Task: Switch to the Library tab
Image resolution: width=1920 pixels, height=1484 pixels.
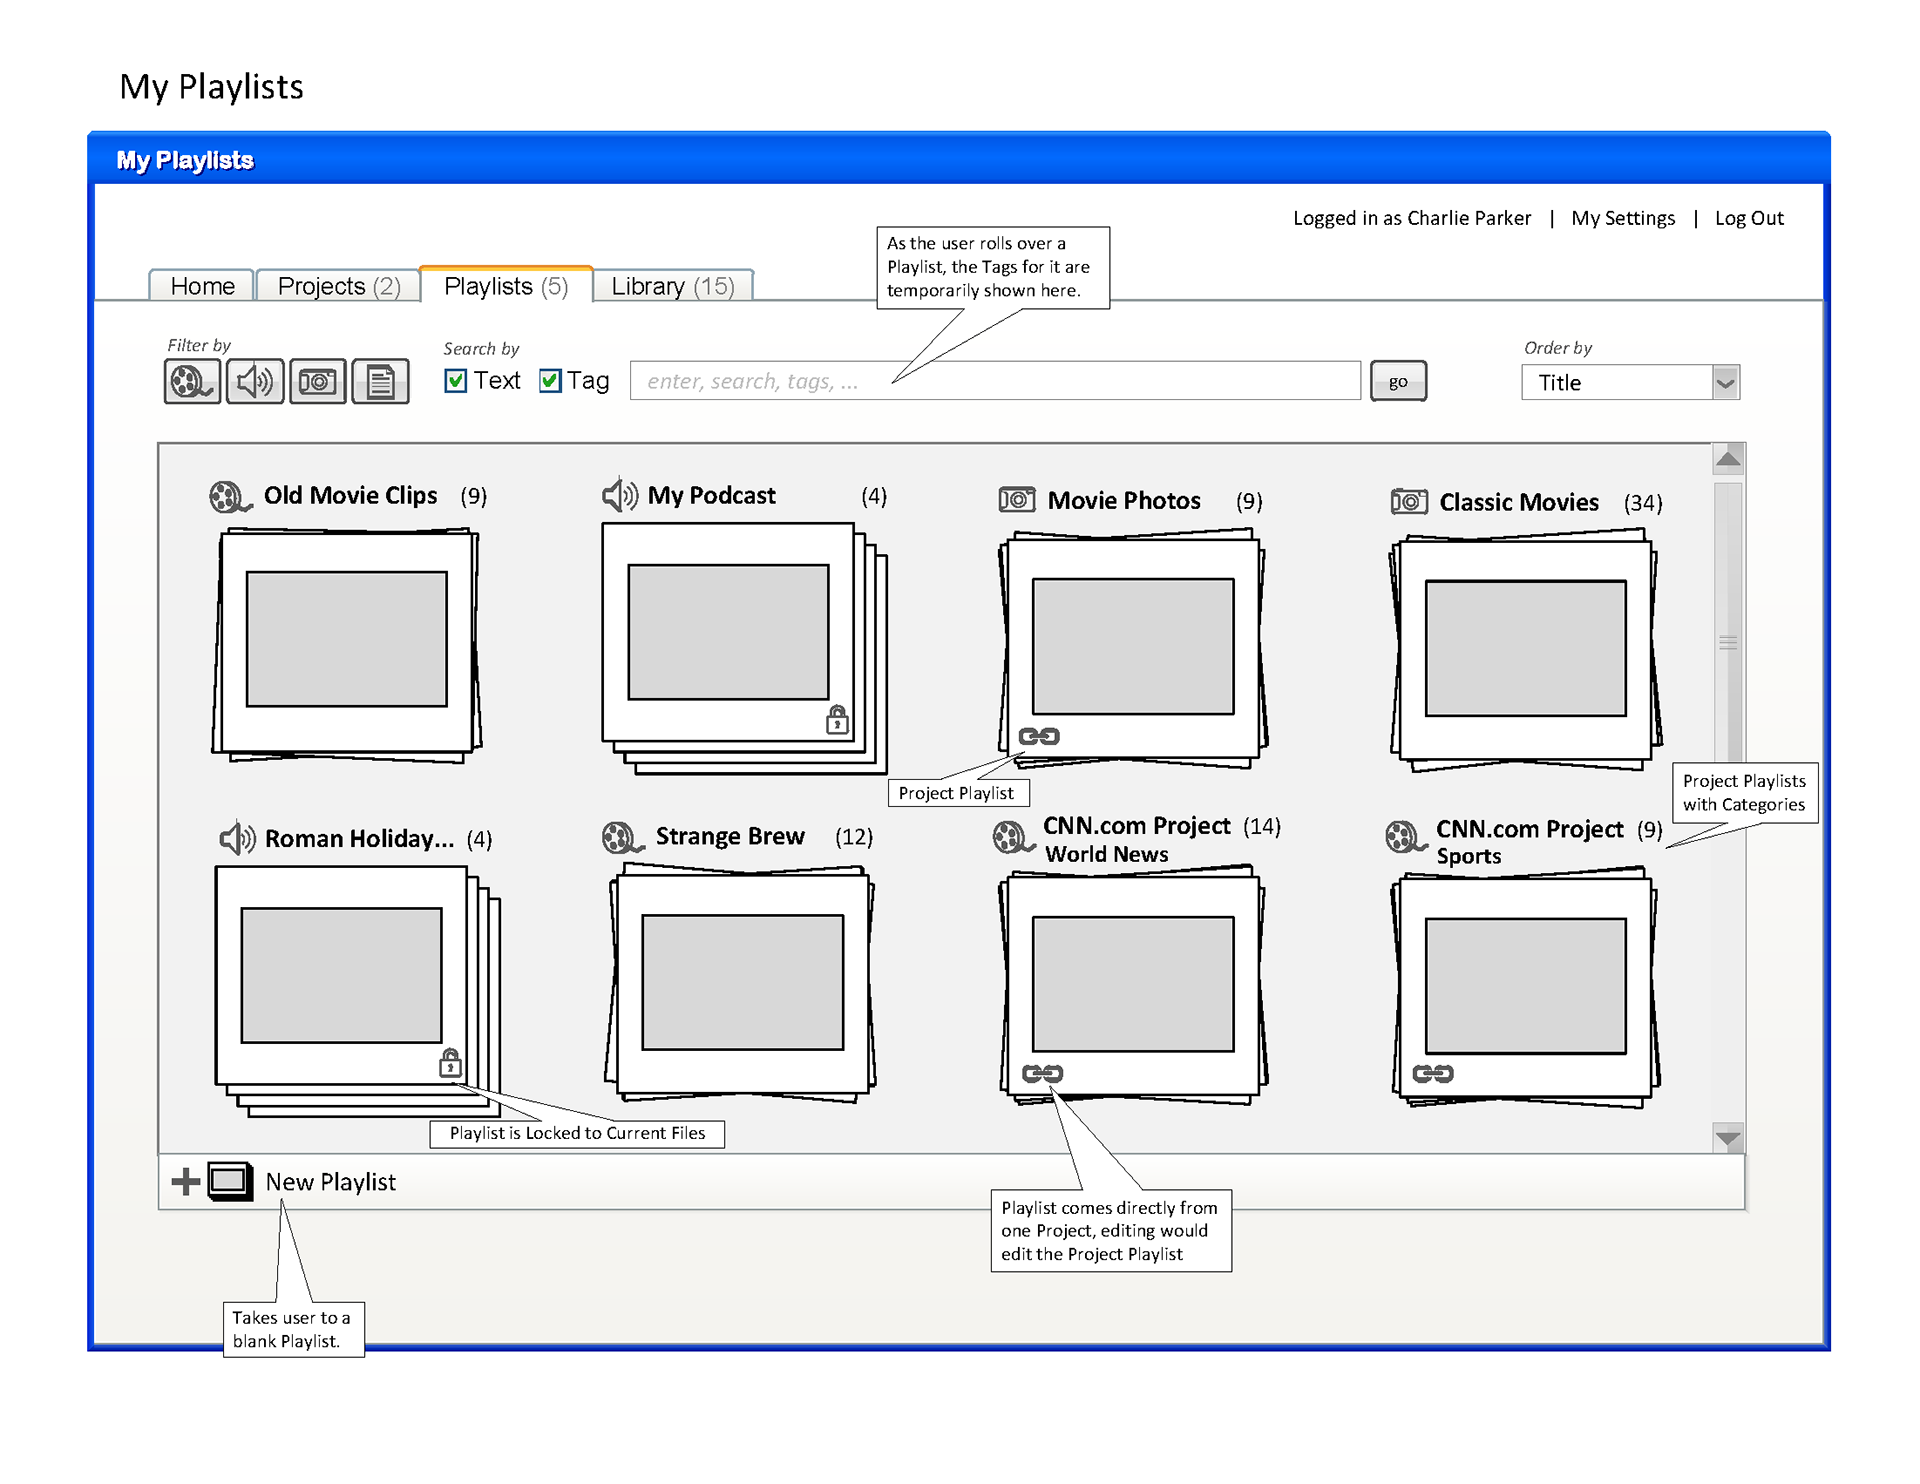Action: click(672, 286)
